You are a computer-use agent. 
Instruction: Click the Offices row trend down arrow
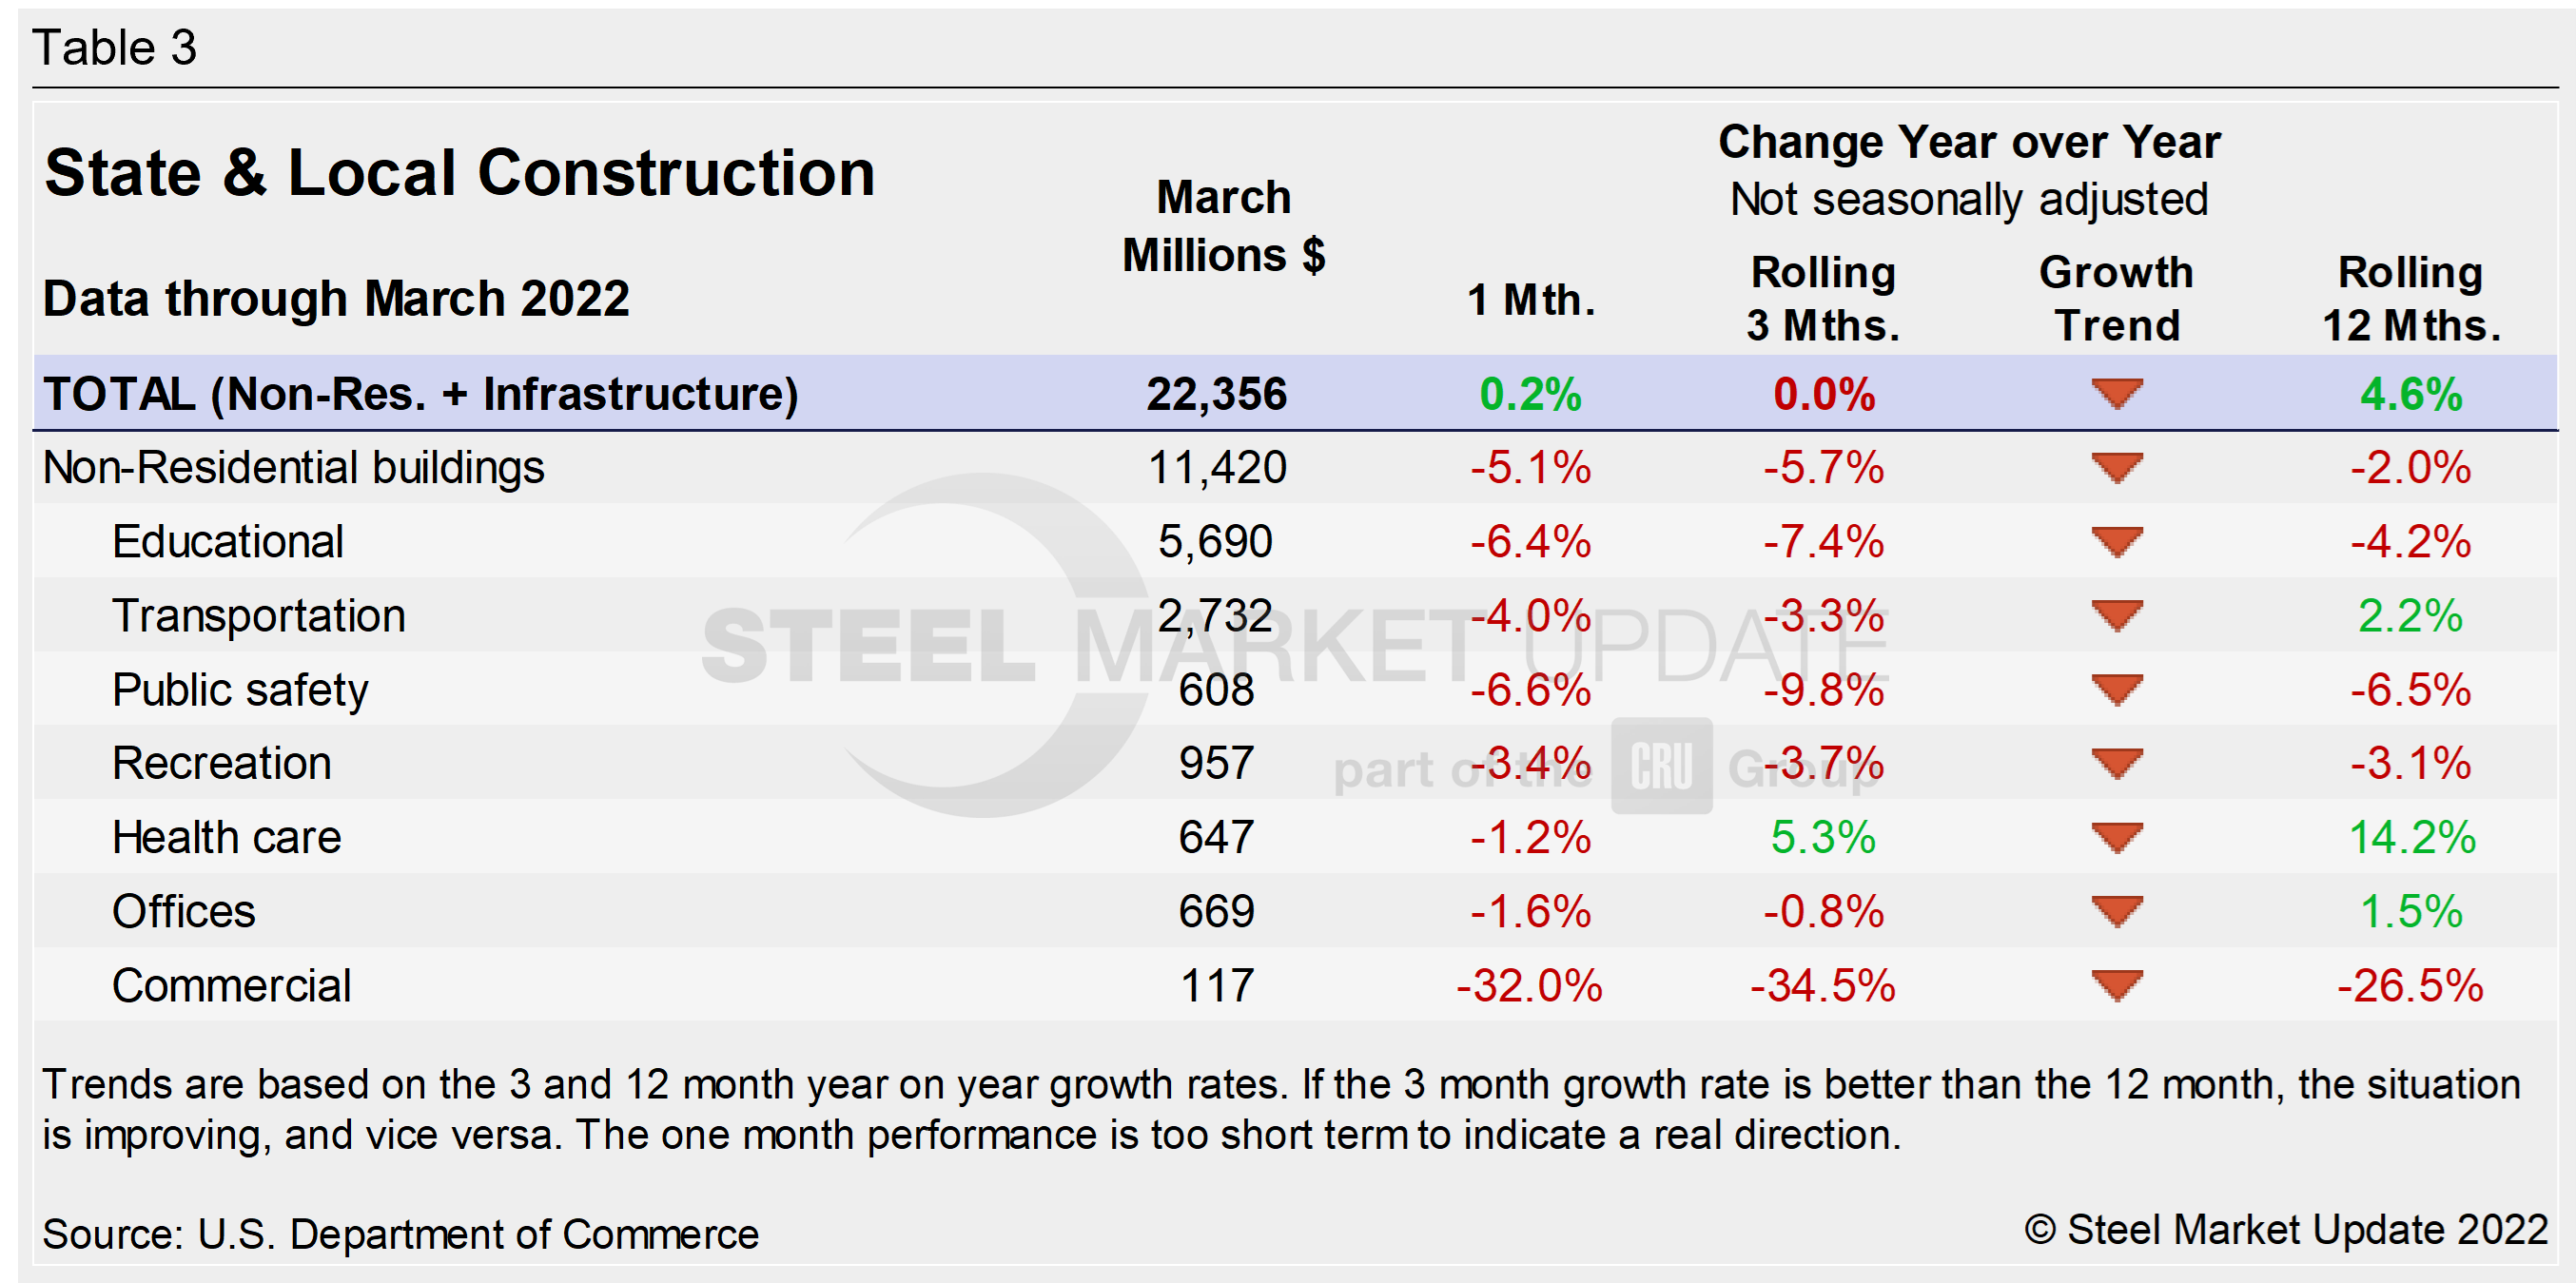[x=2116, y=911]
